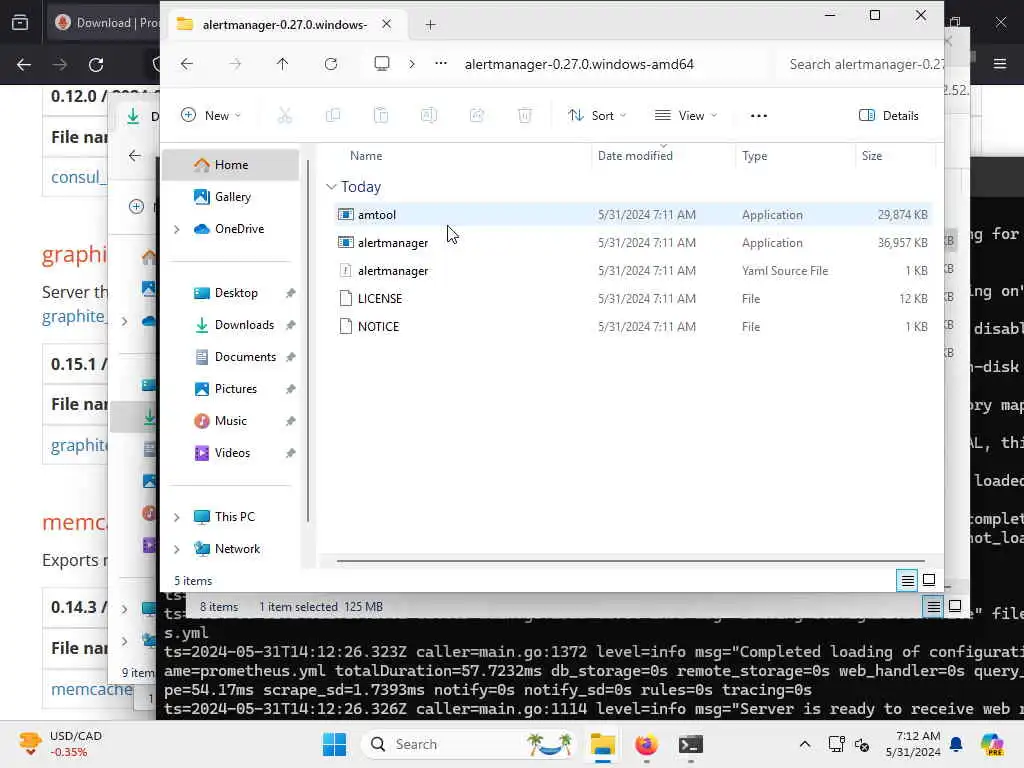Select the LICENSE file

point(632,298)
